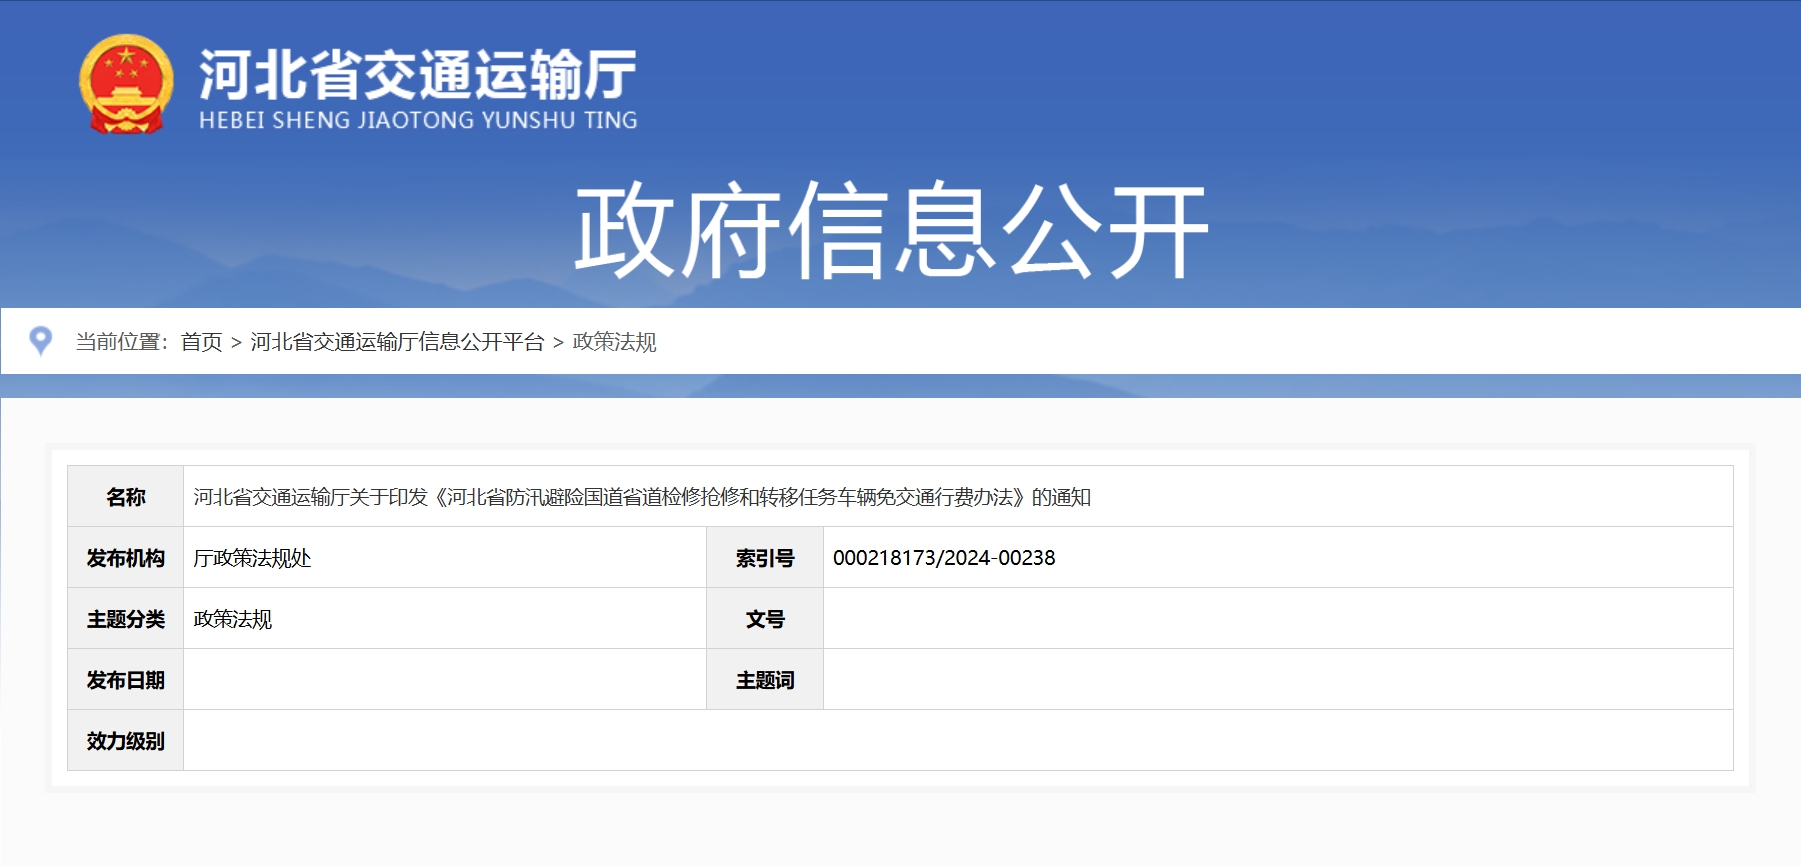Click 政策法规 value in 主题分类 row
This screenshot has width=1801, height=867.
click(x=233, y=619)
